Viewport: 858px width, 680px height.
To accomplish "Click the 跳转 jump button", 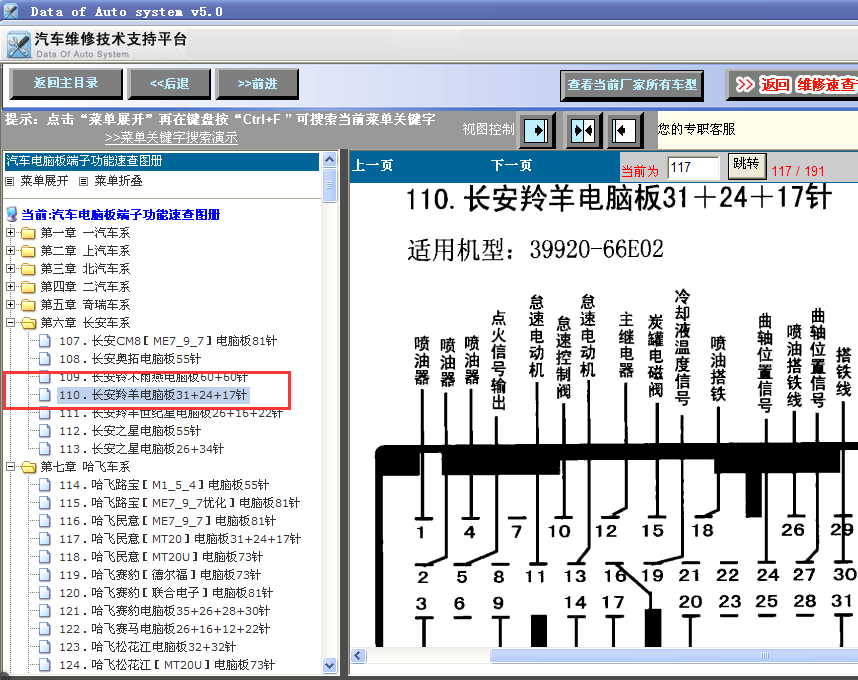I will coord(746,165).
